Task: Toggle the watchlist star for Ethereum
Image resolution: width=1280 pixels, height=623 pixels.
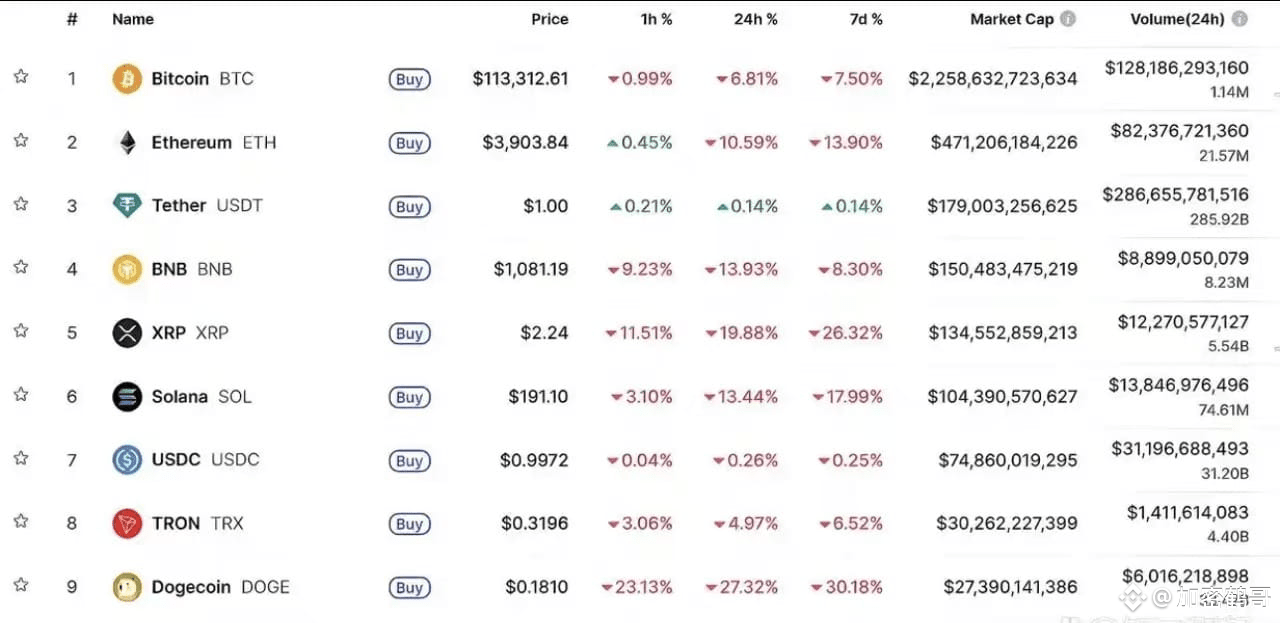Action: coord(21,141)
